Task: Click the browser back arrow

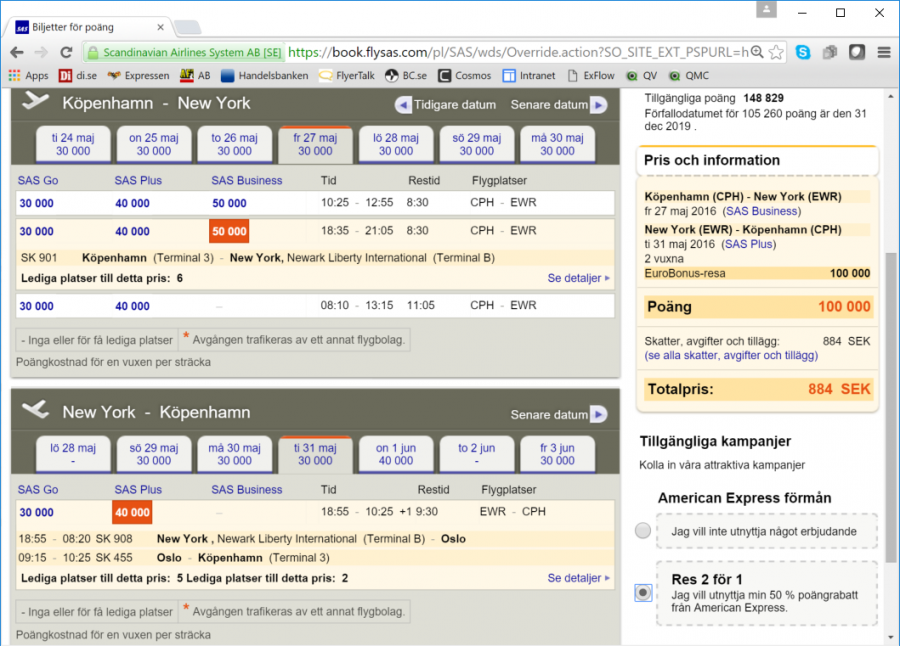Action: point(17,52)
